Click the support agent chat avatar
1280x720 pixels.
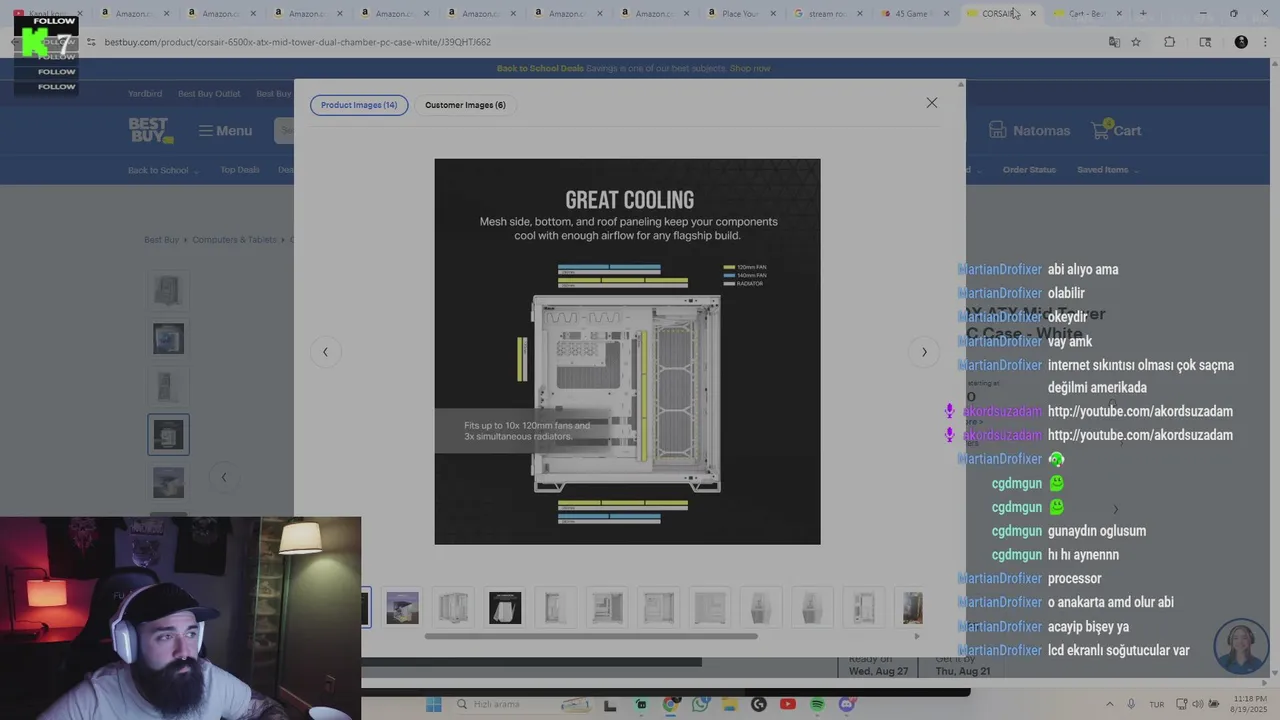coord(1241,647)
